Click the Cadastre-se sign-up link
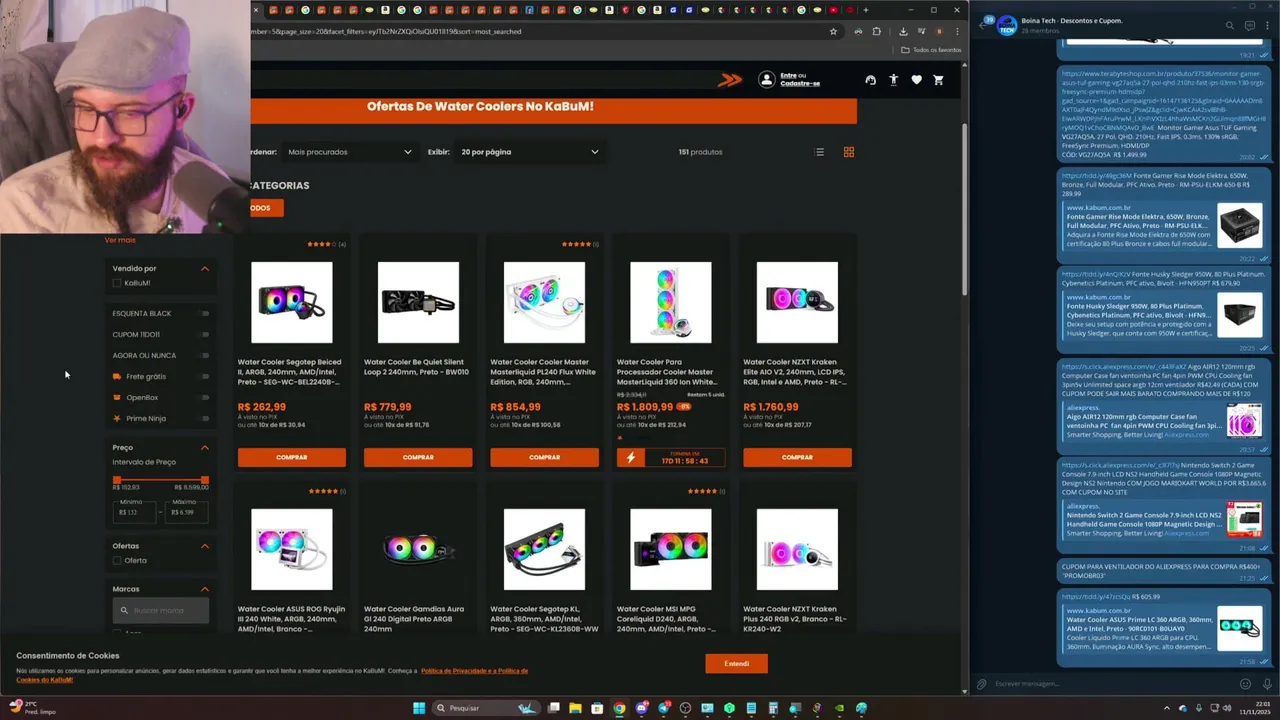Image resolution: width=1280 pixels, height=720 pixels. [800, 84]
